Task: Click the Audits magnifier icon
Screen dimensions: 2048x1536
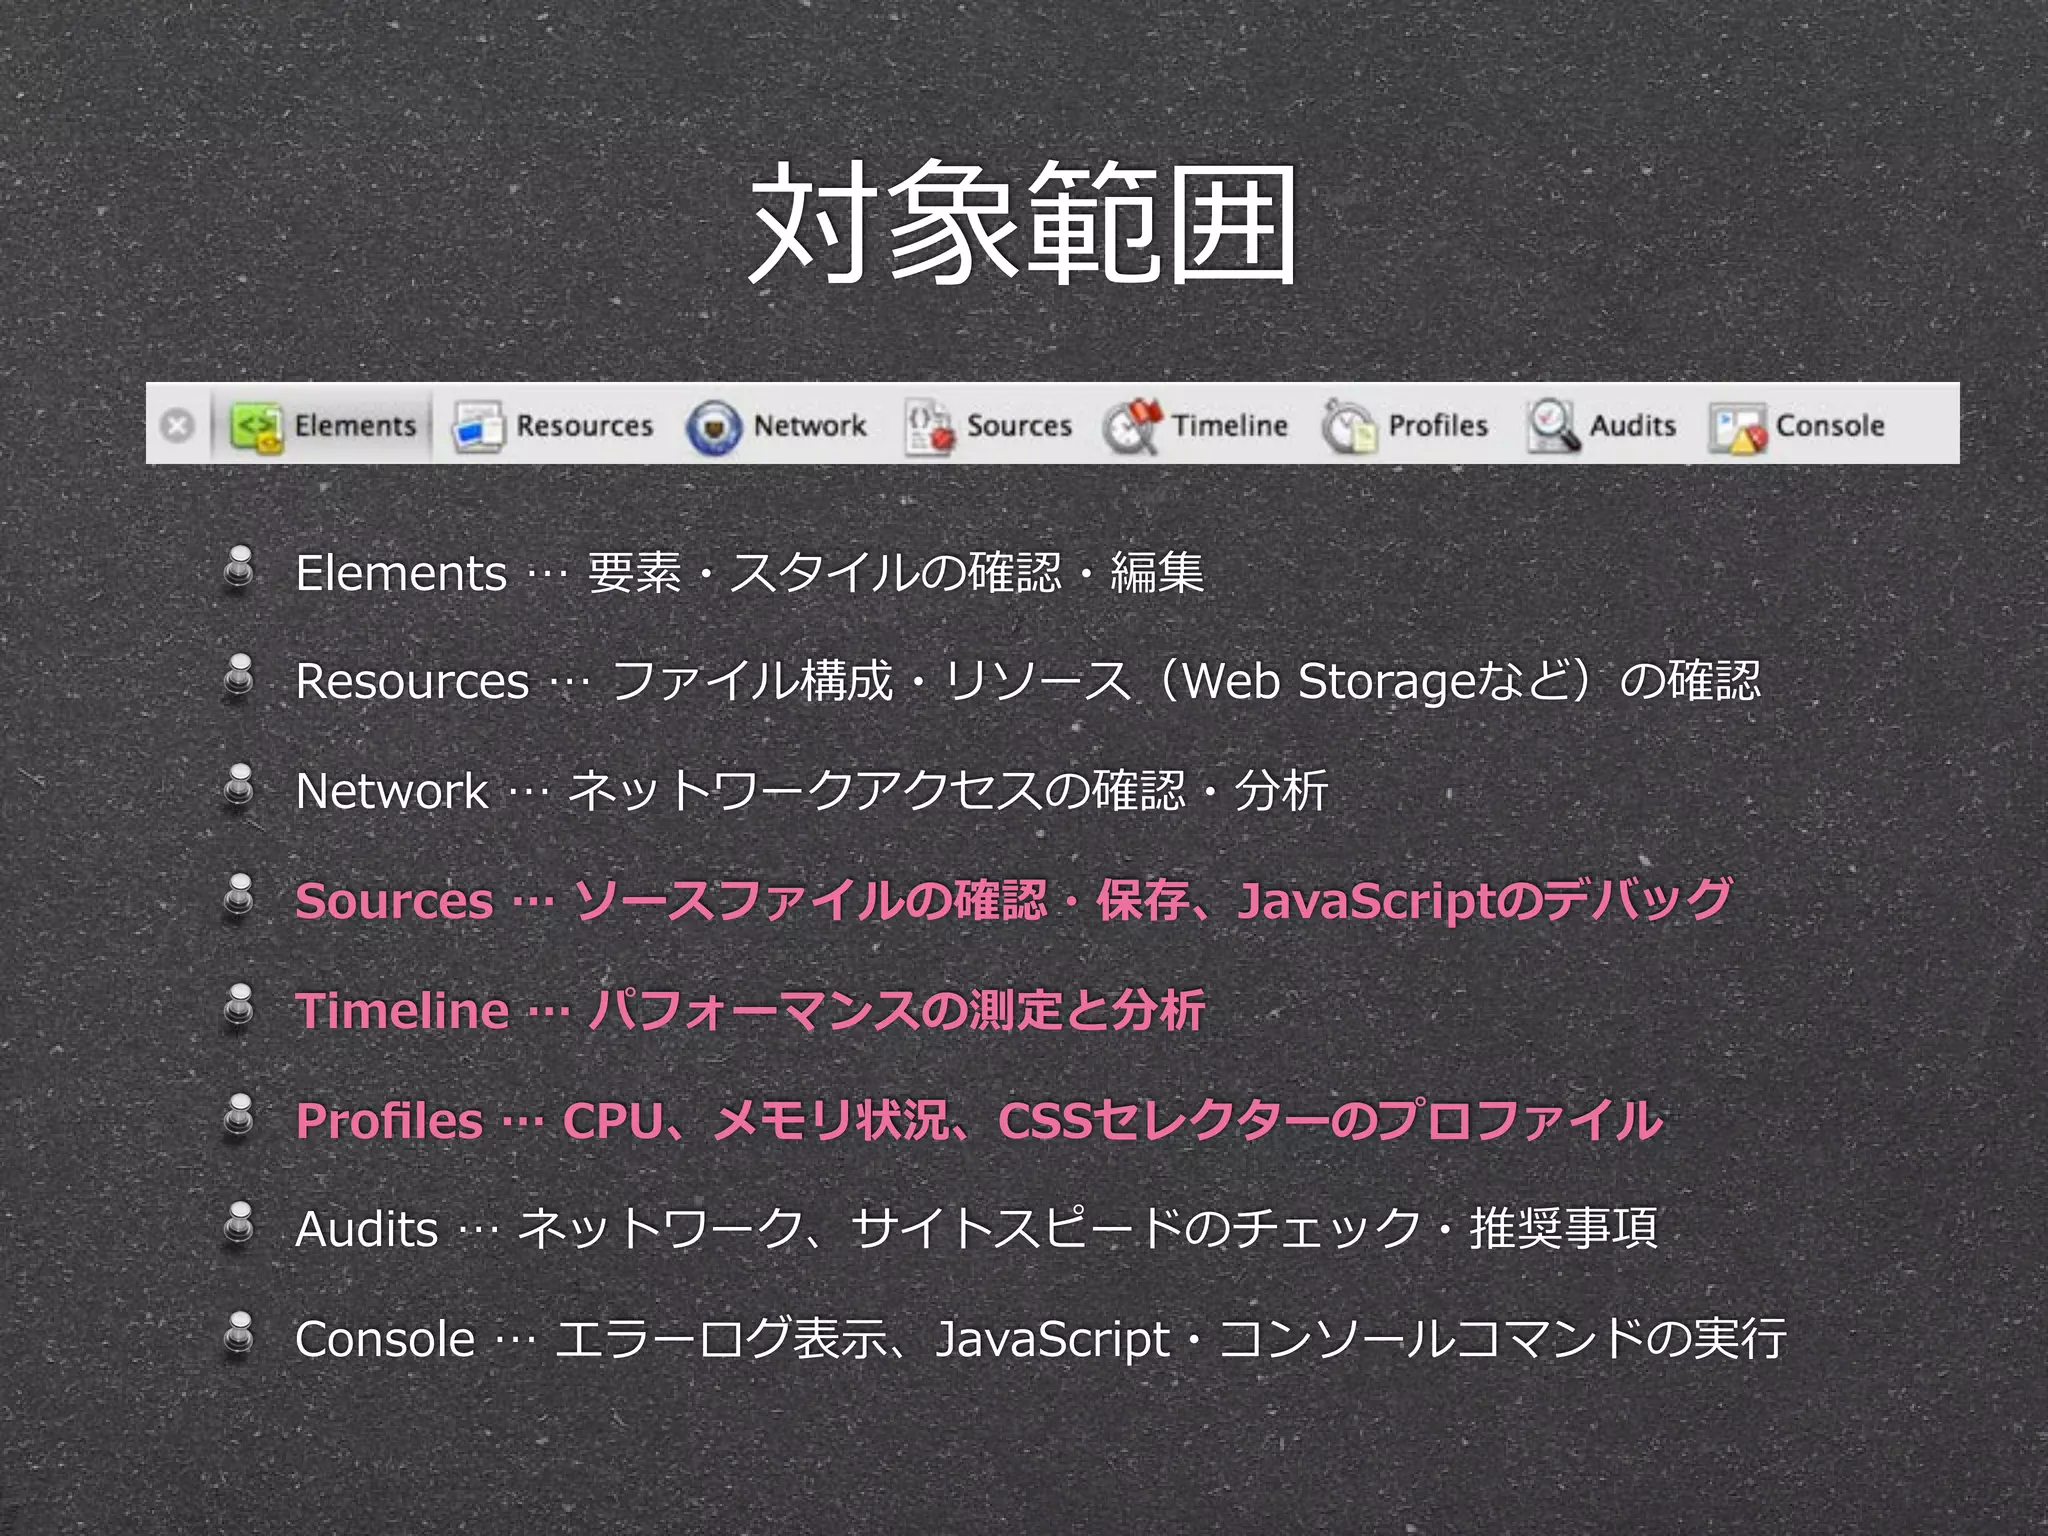Action: [x=1552, y=427]
